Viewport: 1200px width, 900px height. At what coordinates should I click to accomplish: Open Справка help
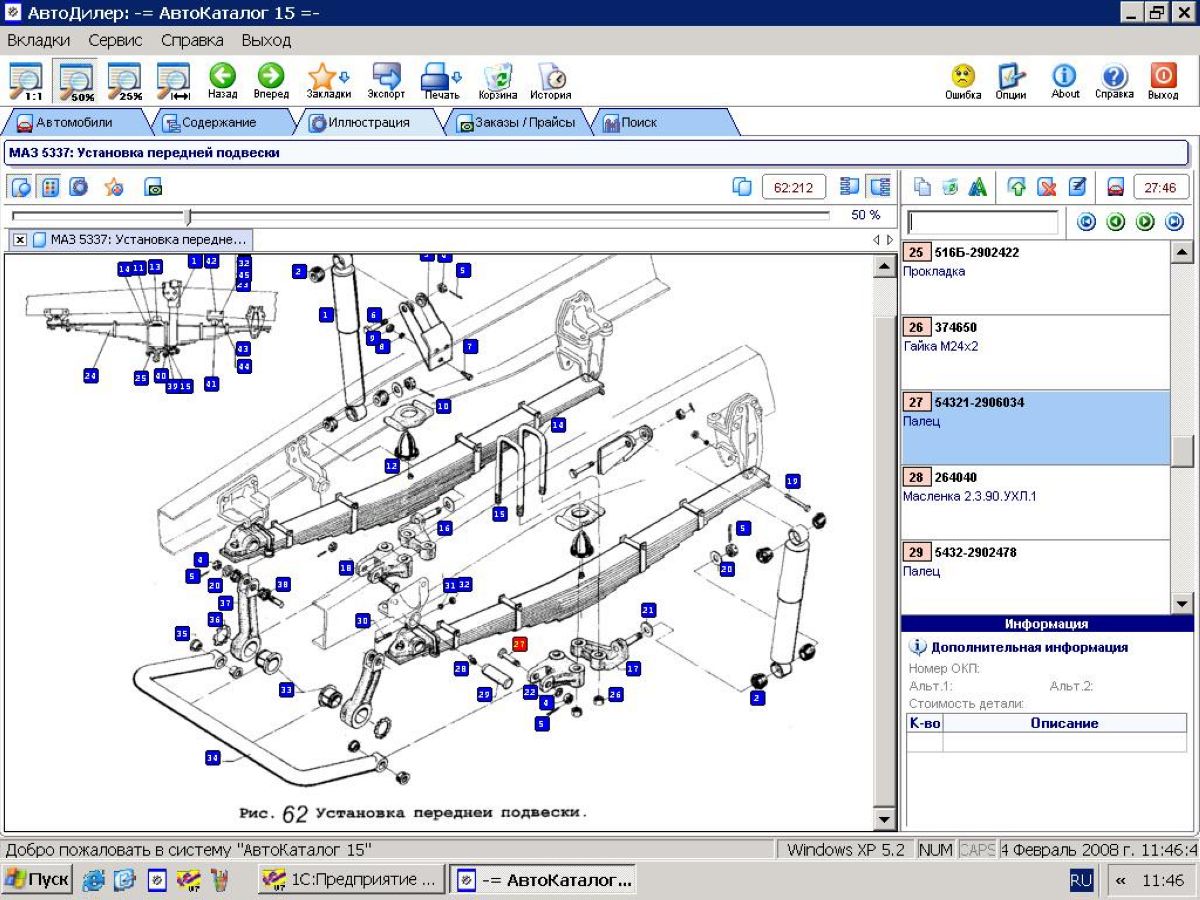point(1114,81)
